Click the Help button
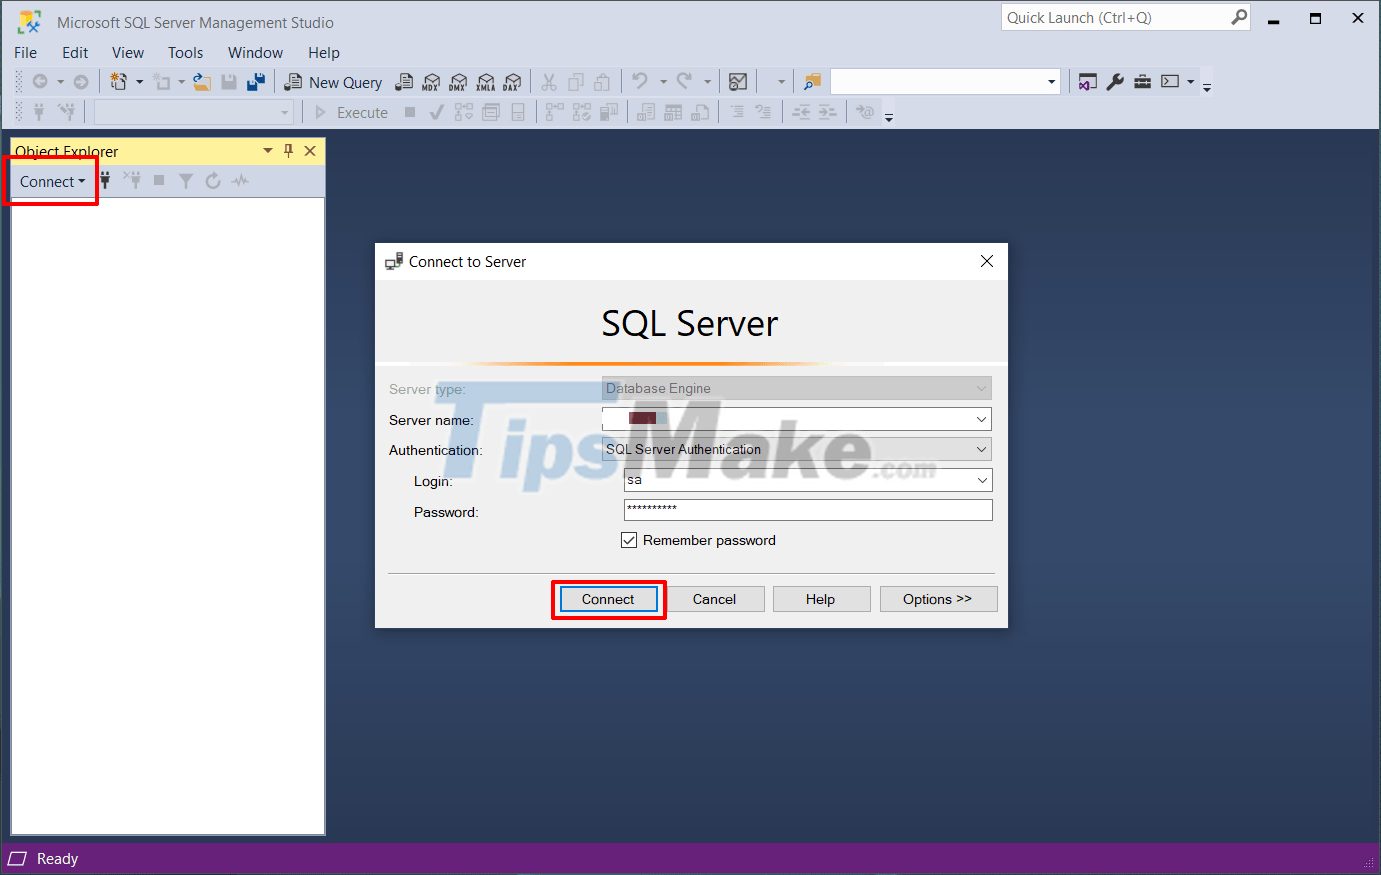Viewport: 1381px width, 875px height. (x=821, y=598)
